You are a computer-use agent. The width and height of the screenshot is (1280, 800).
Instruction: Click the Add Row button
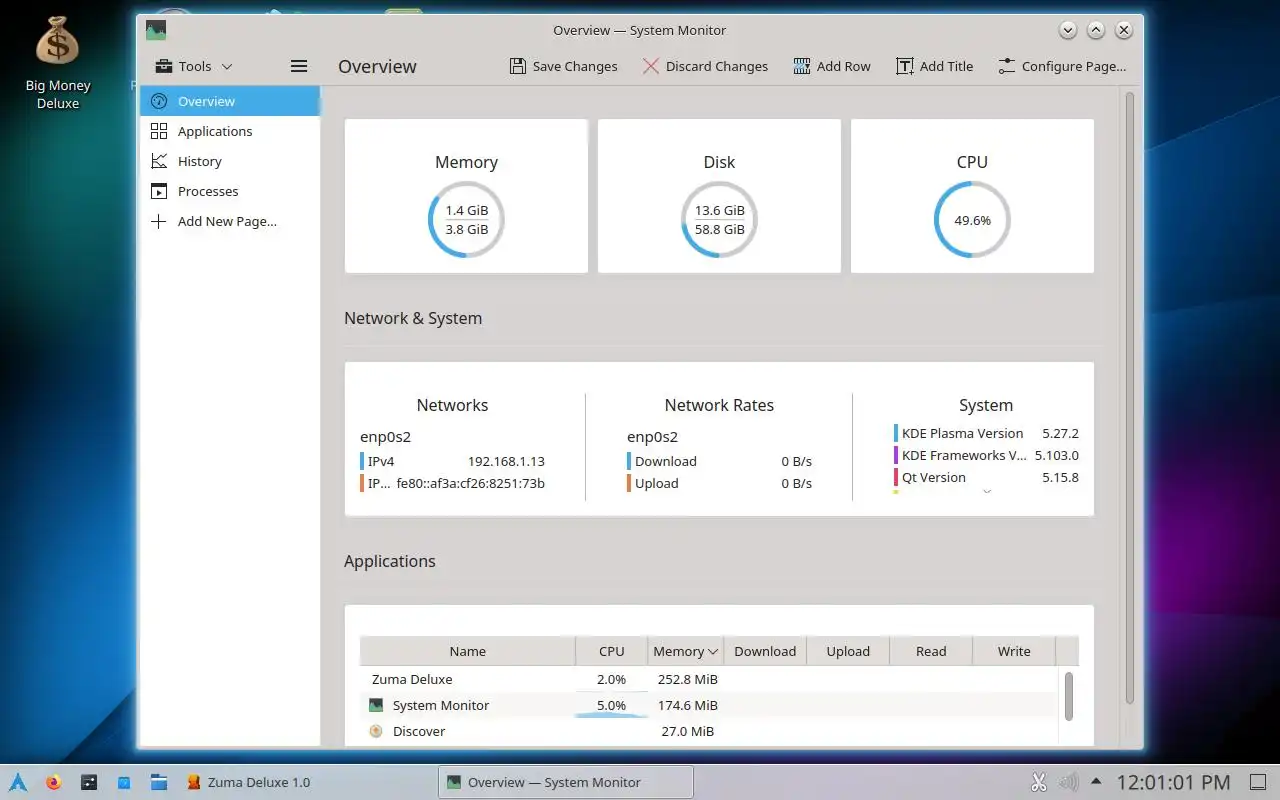[x=832, y=66]
